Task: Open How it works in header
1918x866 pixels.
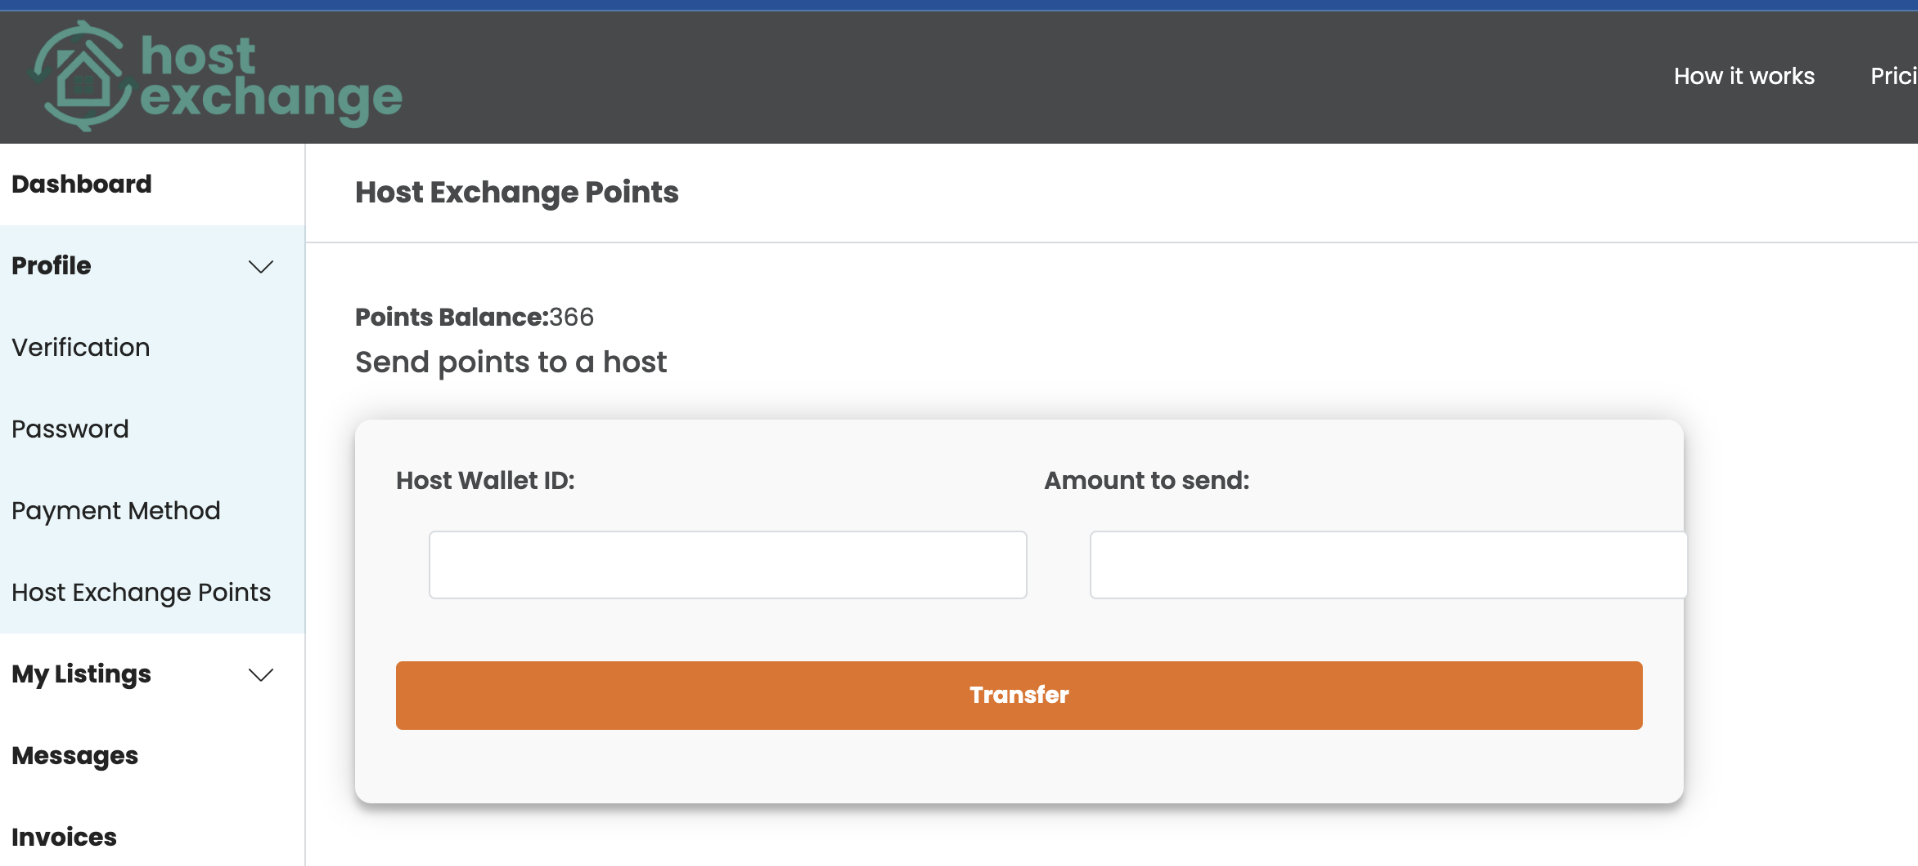Action: point(1744,76)
